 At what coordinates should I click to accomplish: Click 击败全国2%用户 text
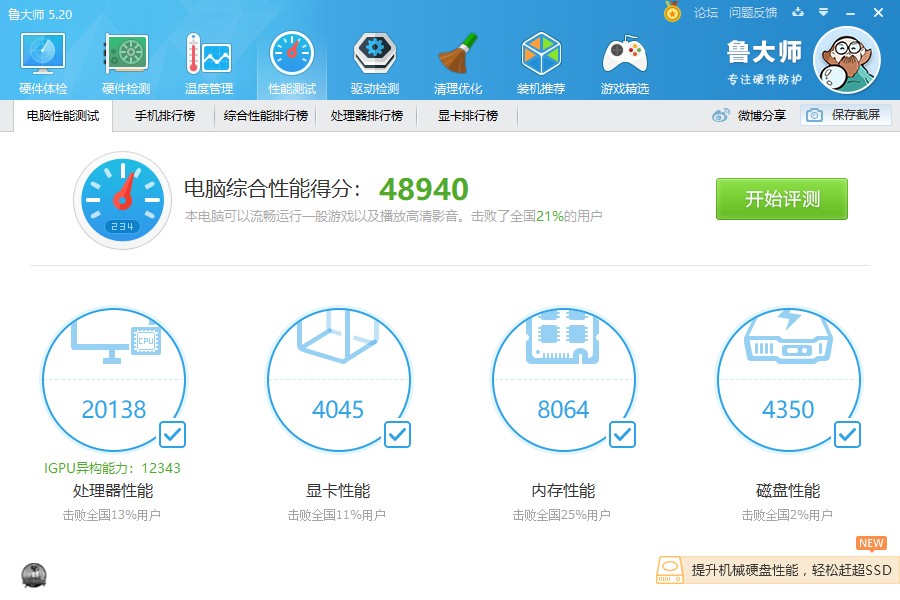click(x=787, y=515)
